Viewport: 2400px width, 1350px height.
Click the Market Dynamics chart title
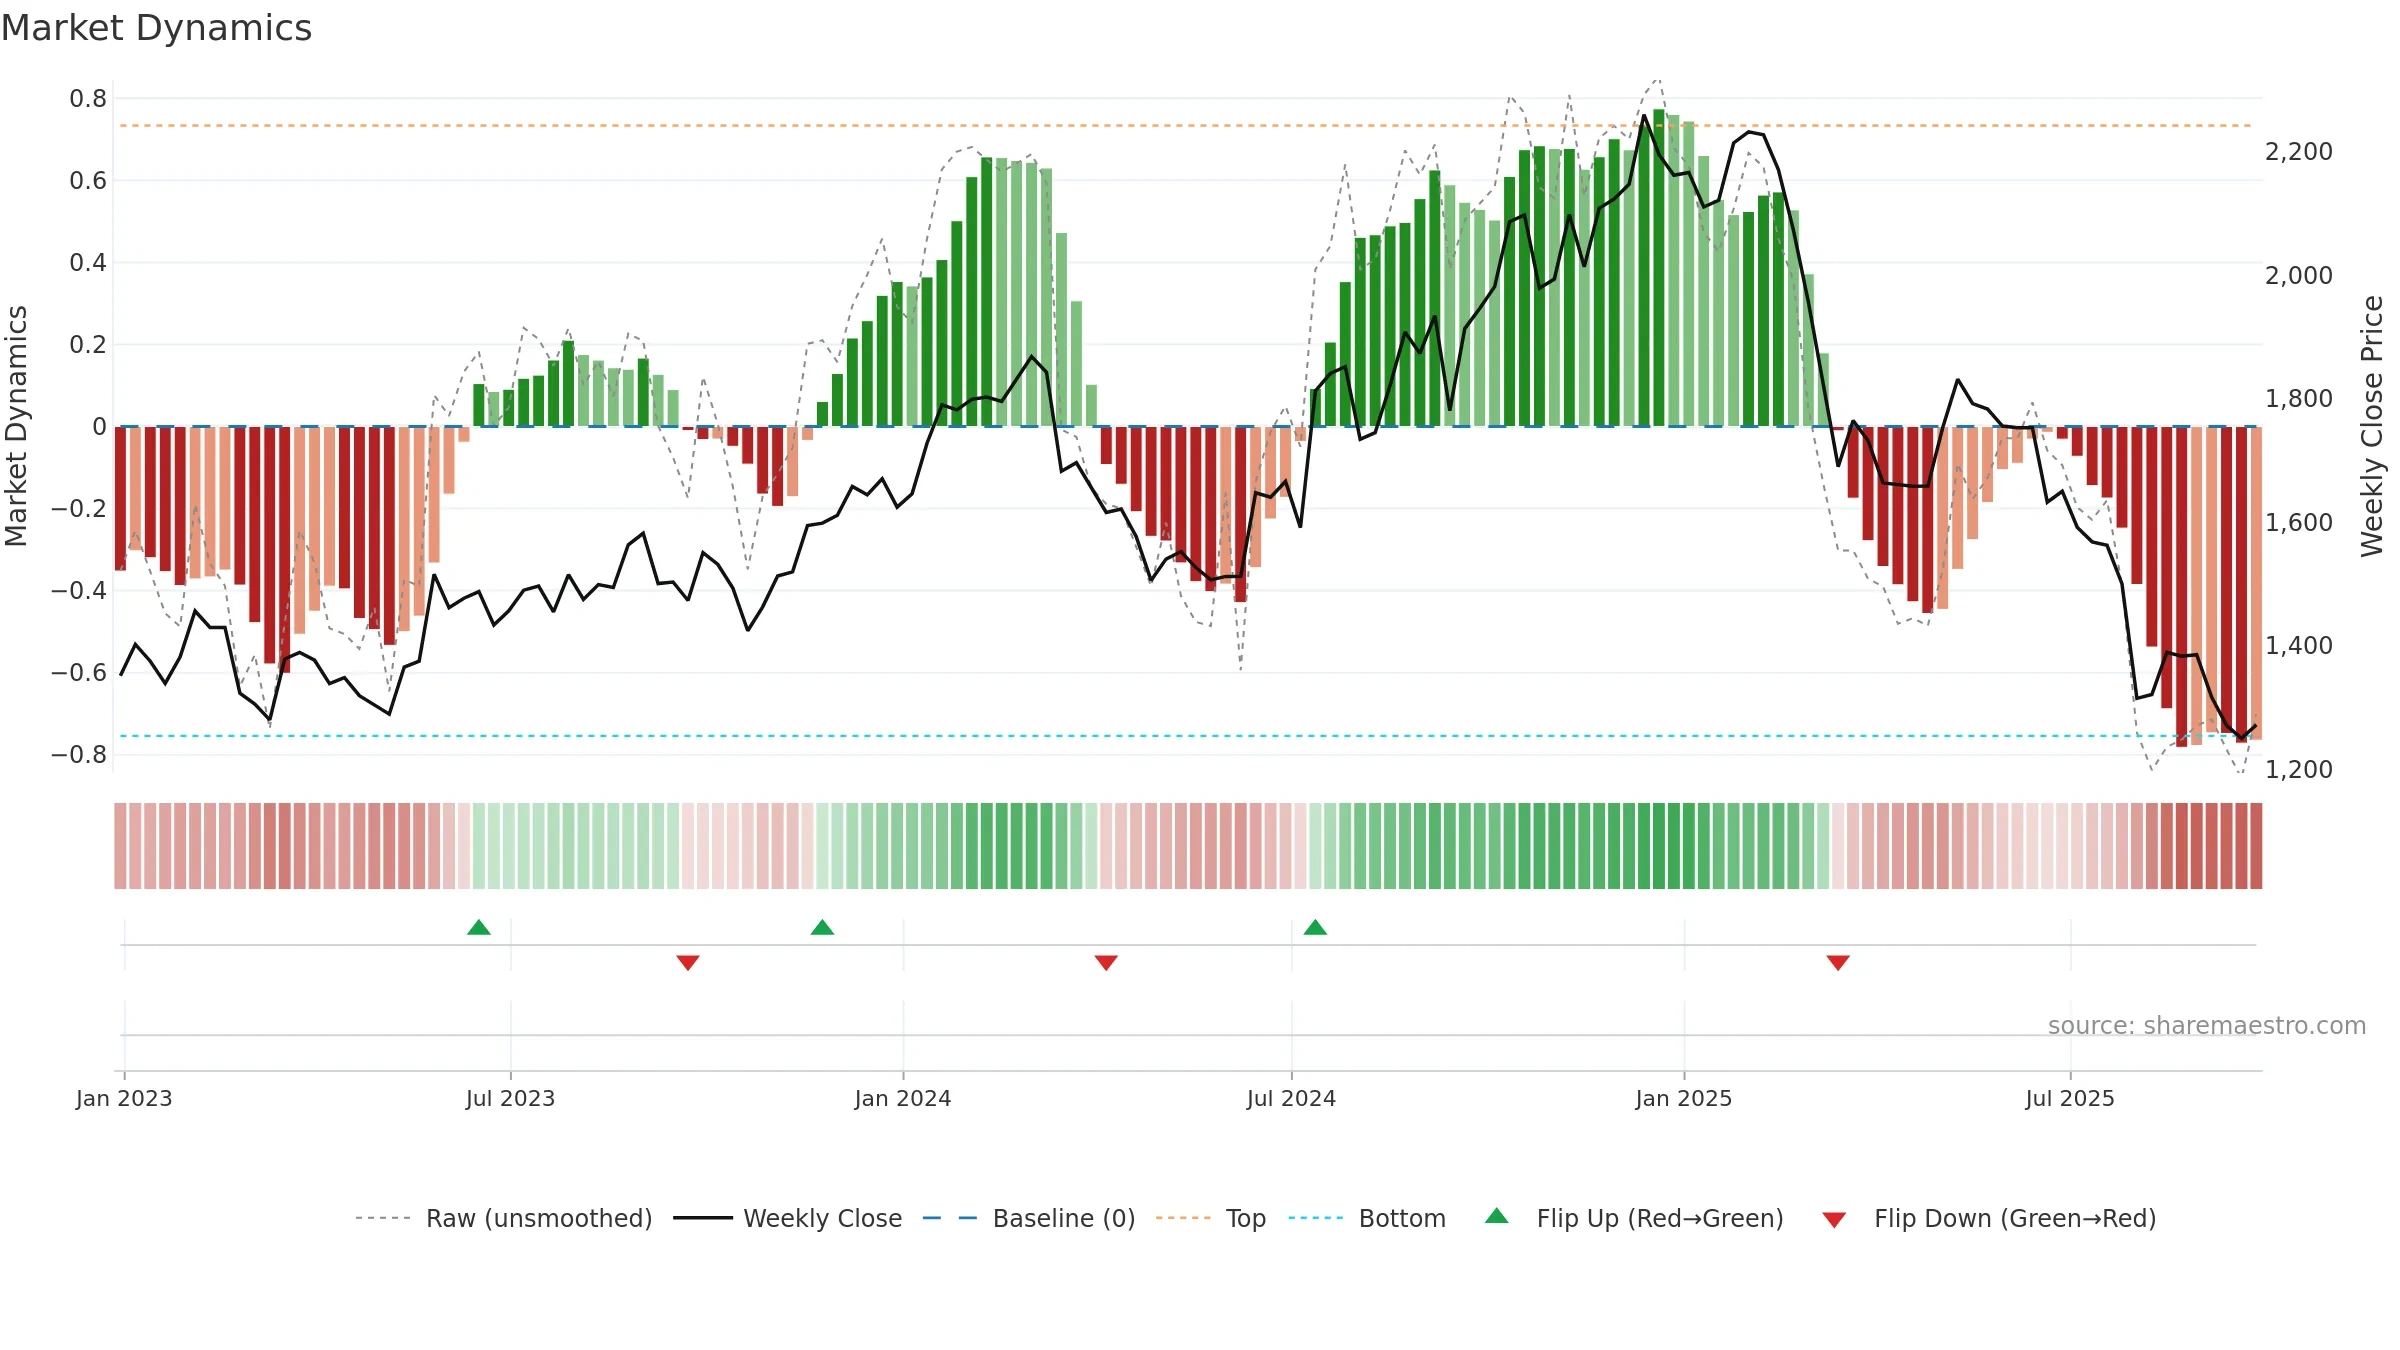pos(156,28)
